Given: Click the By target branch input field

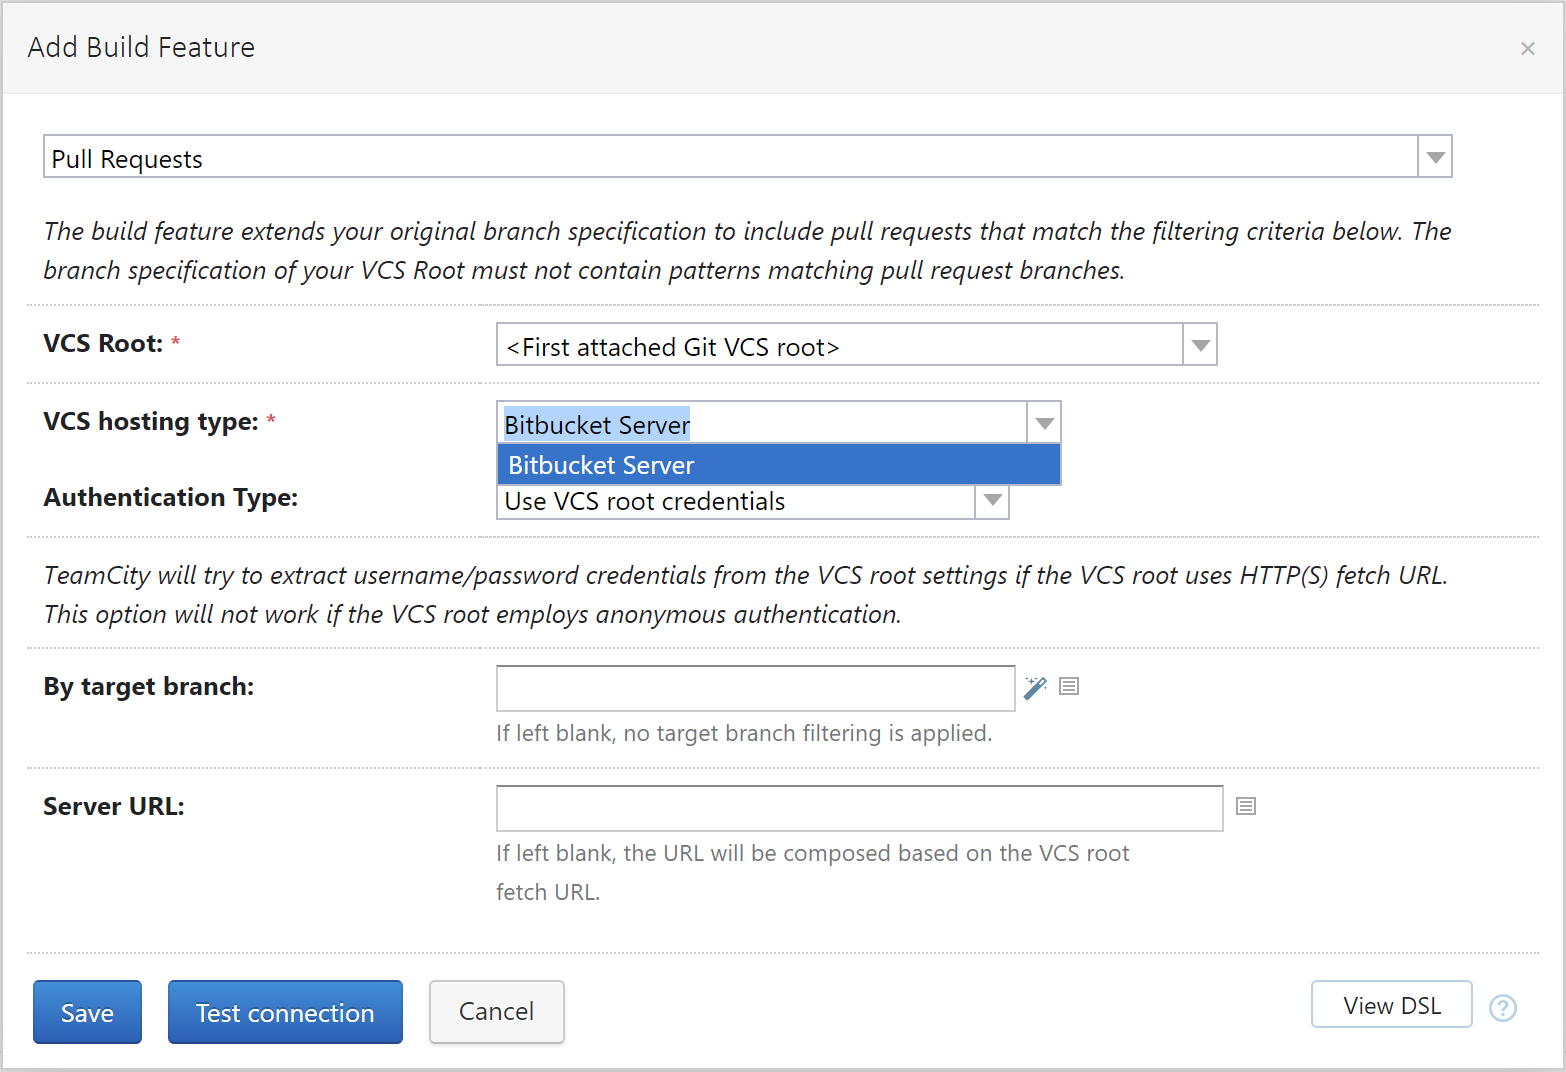Looking at the screenshot, I should [755, 688].
